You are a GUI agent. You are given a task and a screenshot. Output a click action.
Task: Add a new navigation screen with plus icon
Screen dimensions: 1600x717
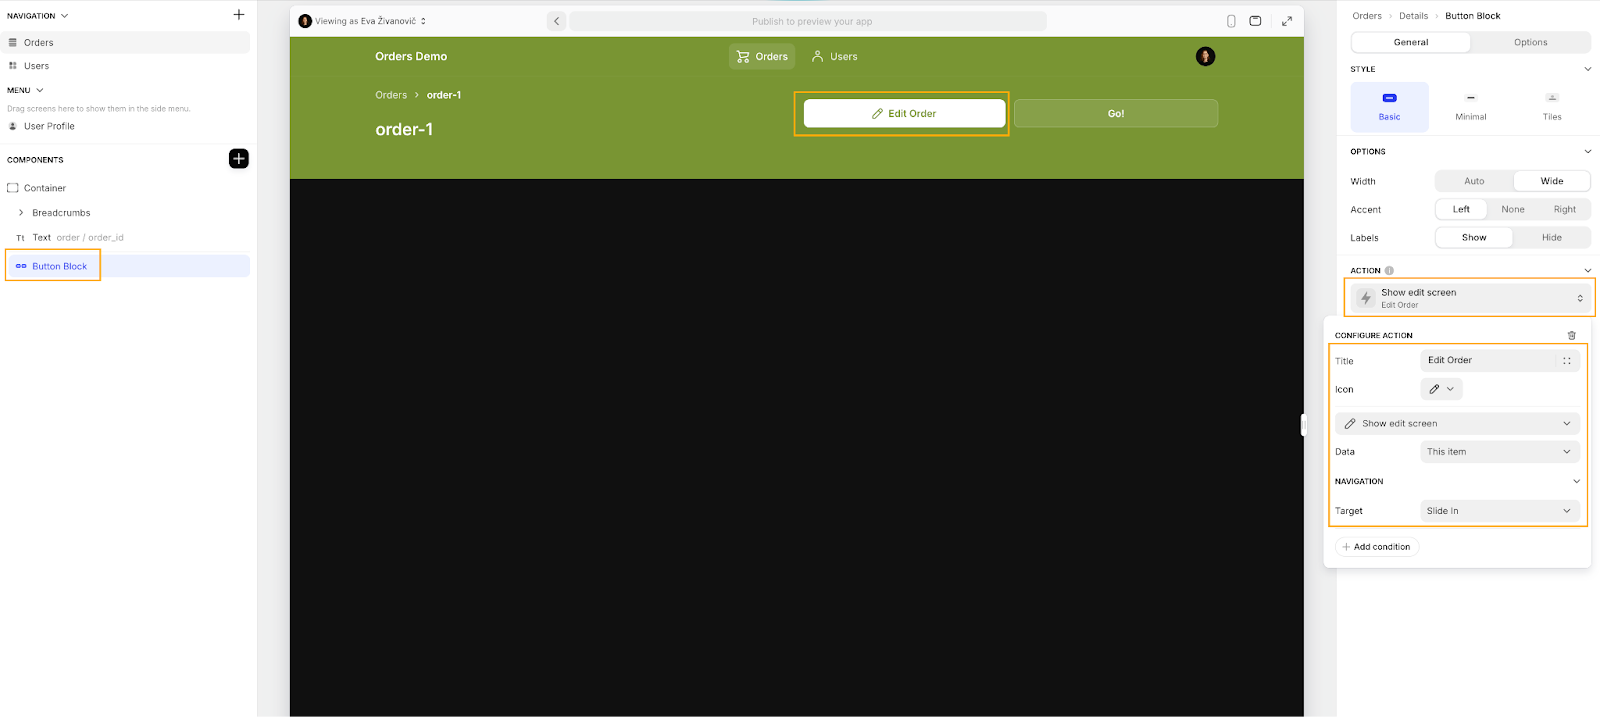pos(238,15)
